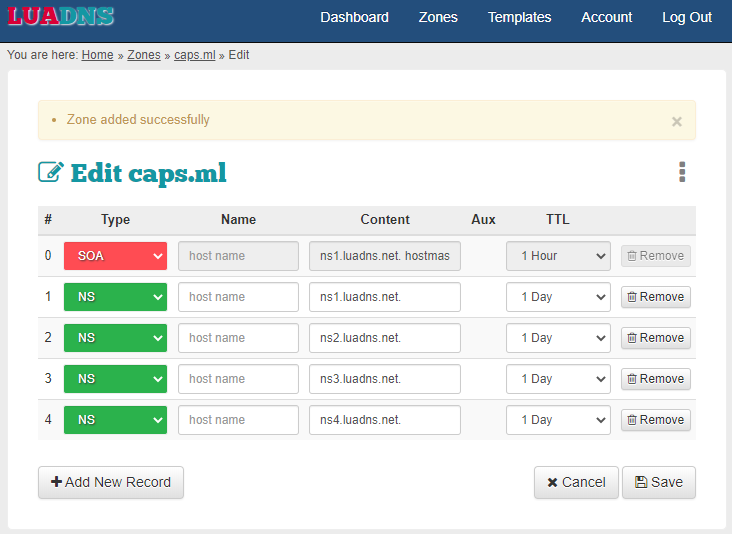Click Add New Record button
Screen dimensions: 732x534
pyautogui.click(x=111, y=482)
